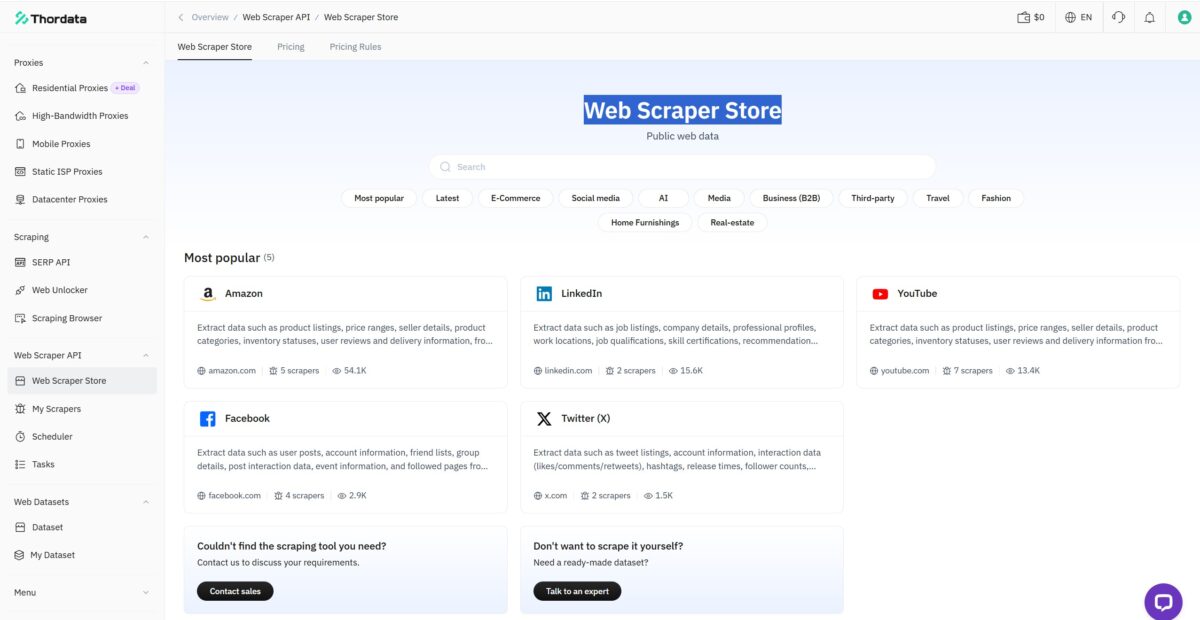Click SERP API sidebar icon
1200x620 pixels.
click(x=21, y=262)
